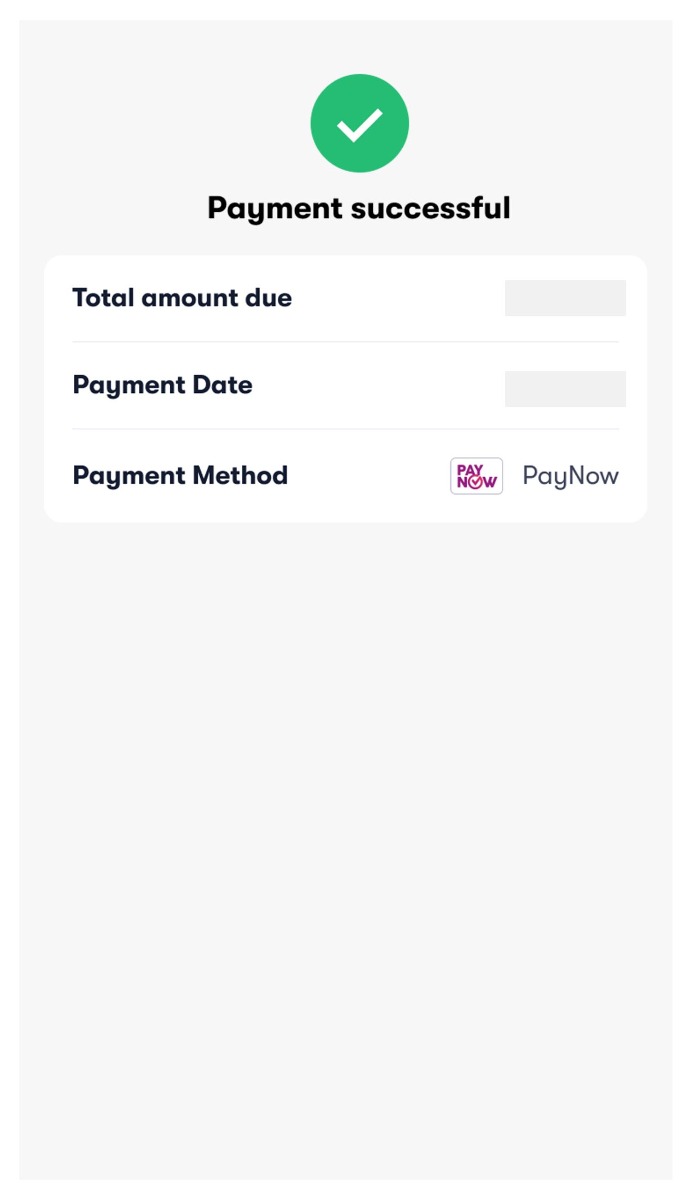Tap the PayNow brand mark beside Payment Method
Viewport: 692px width, 1200px height.
click(476, 475)
